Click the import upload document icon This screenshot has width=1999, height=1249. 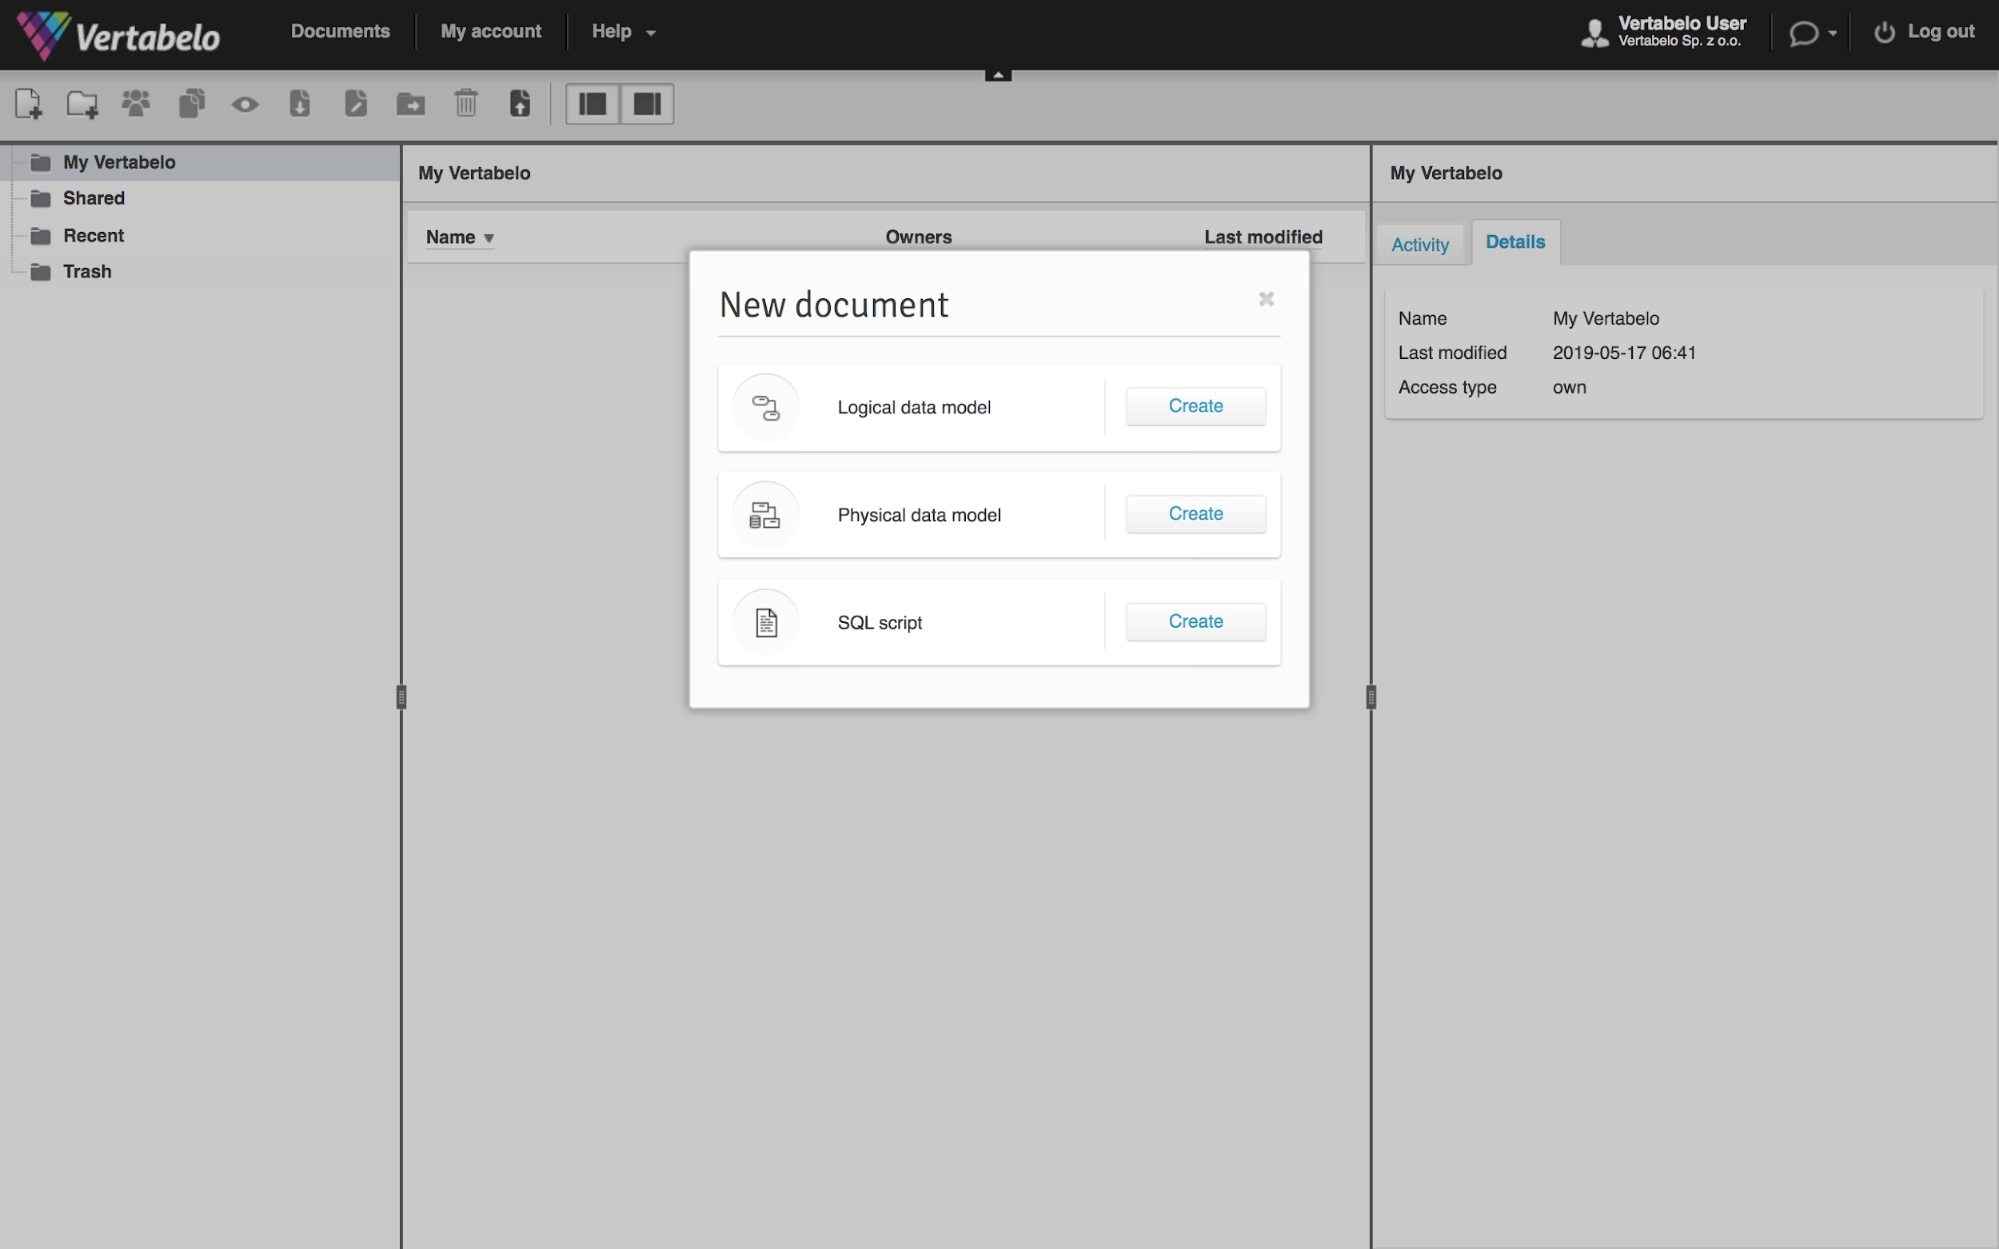(520, 103)
